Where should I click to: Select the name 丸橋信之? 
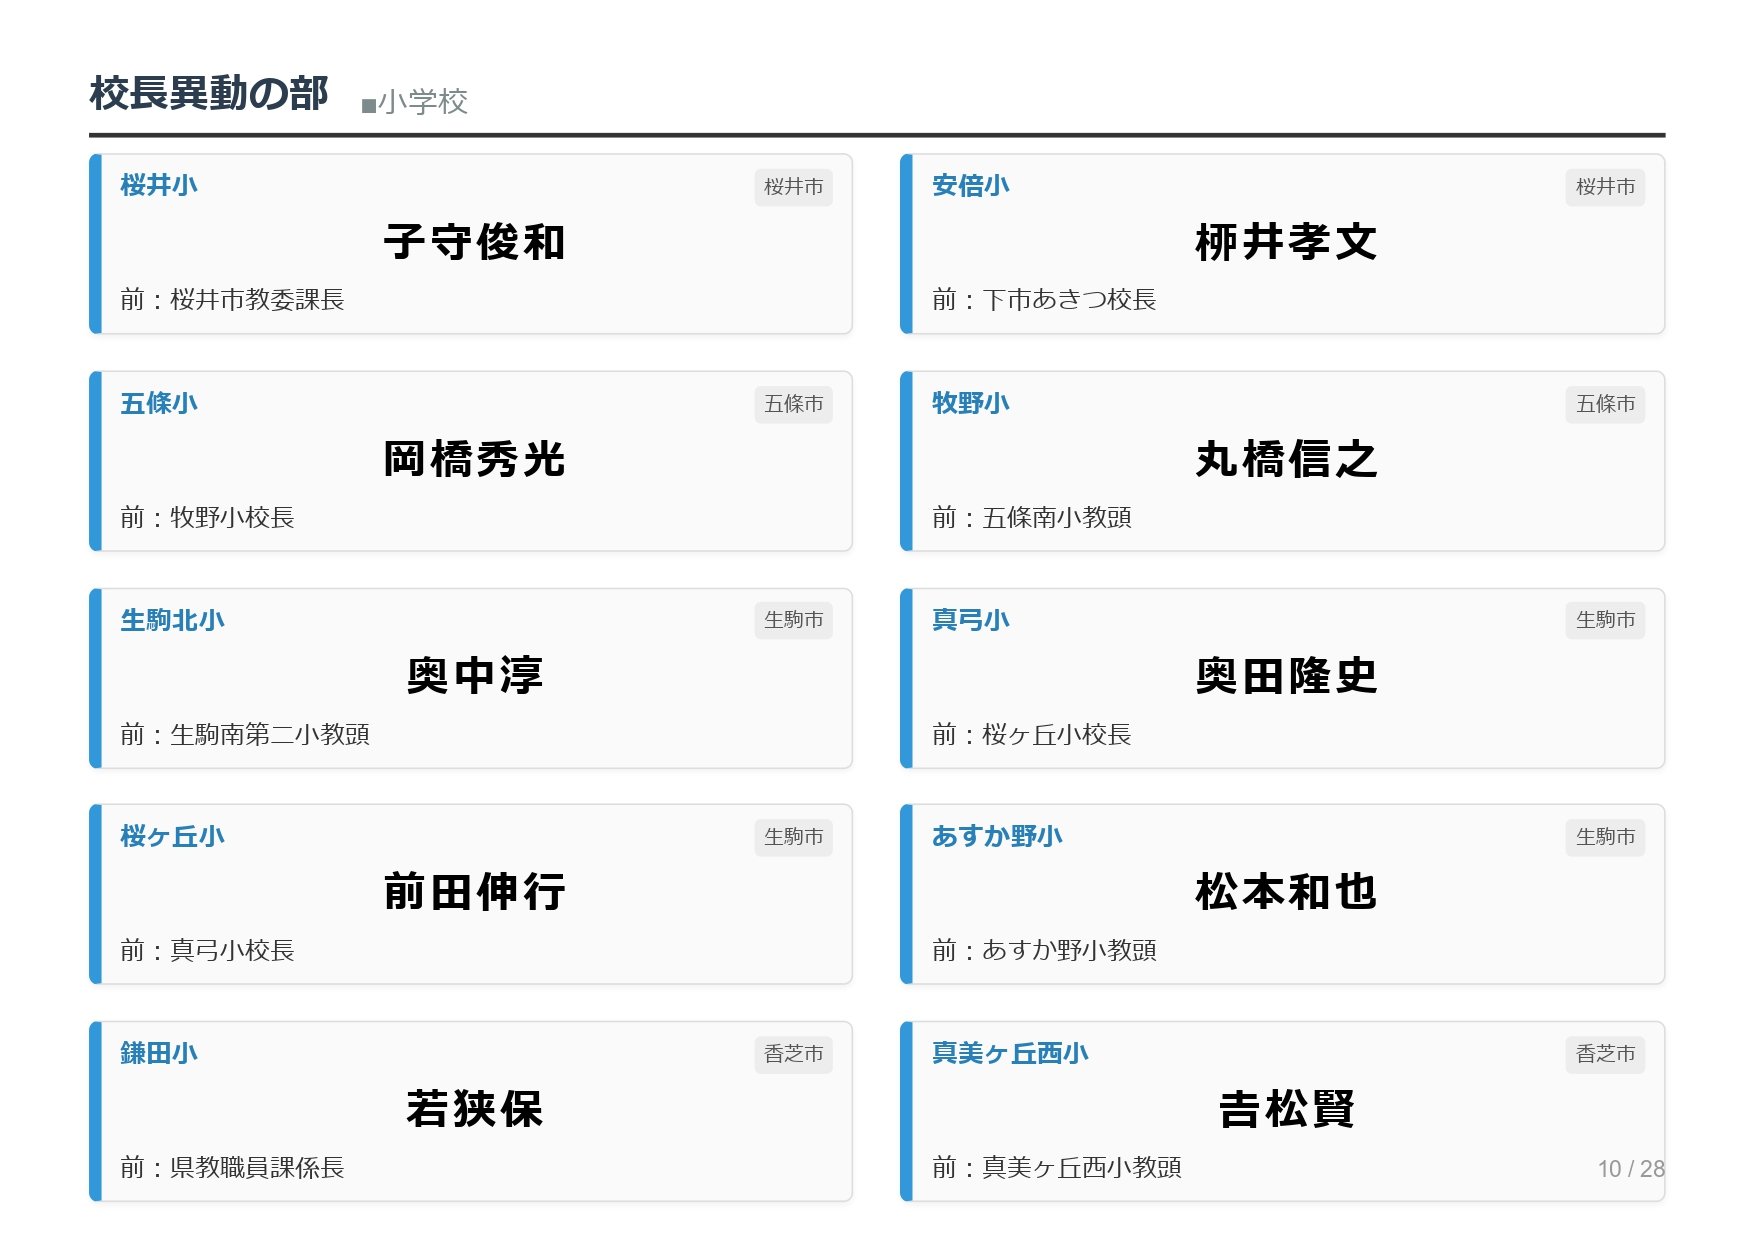point(1286,460)
